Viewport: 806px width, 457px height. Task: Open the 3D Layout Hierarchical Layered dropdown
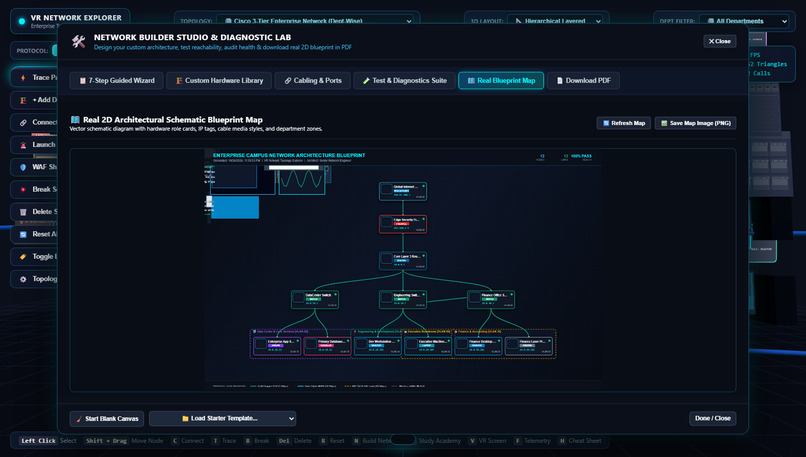(x=556, y=21)
